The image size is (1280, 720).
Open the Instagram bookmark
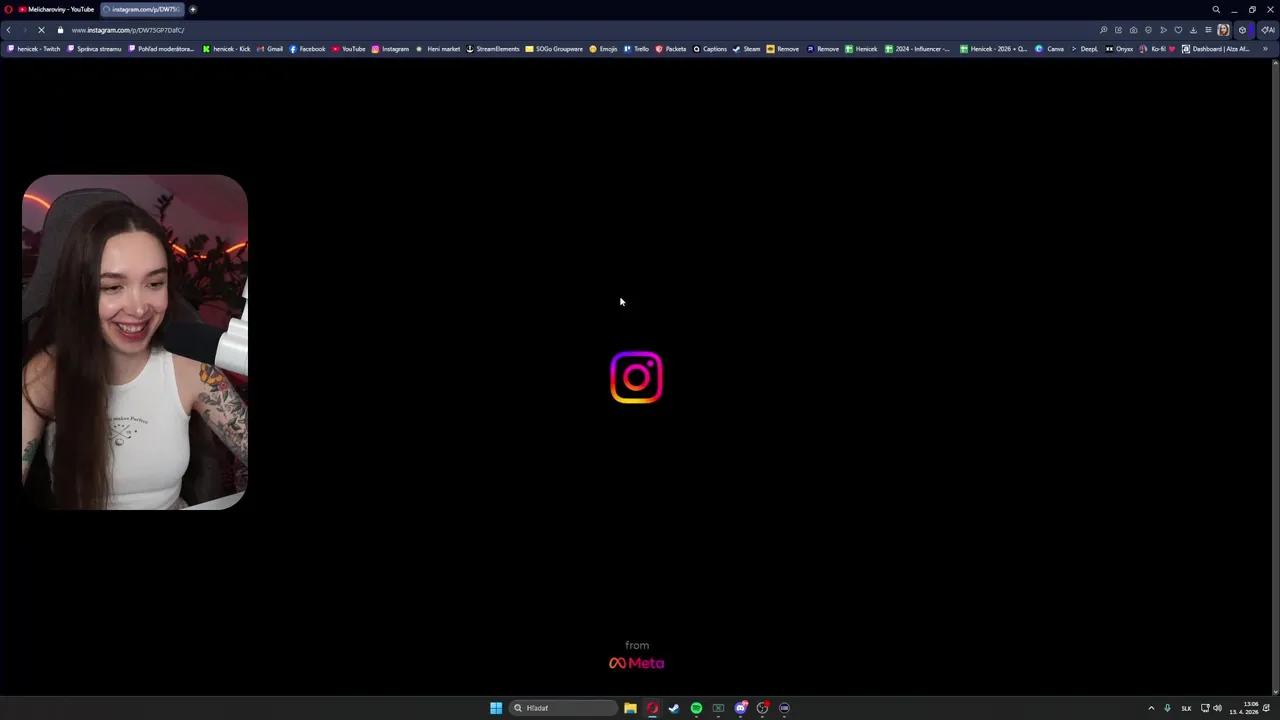tap(390, 49)
